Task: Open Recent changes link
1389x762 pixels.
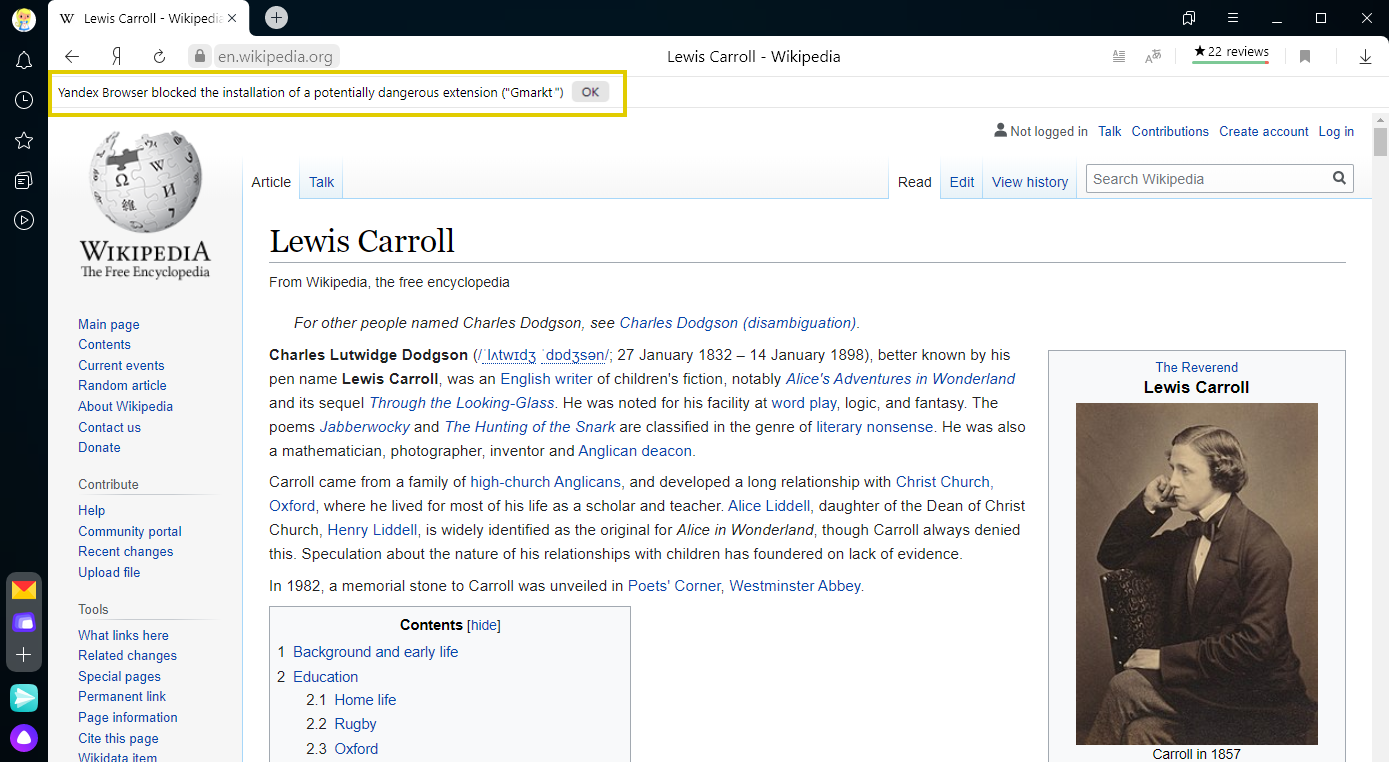Action: [126, 551]
